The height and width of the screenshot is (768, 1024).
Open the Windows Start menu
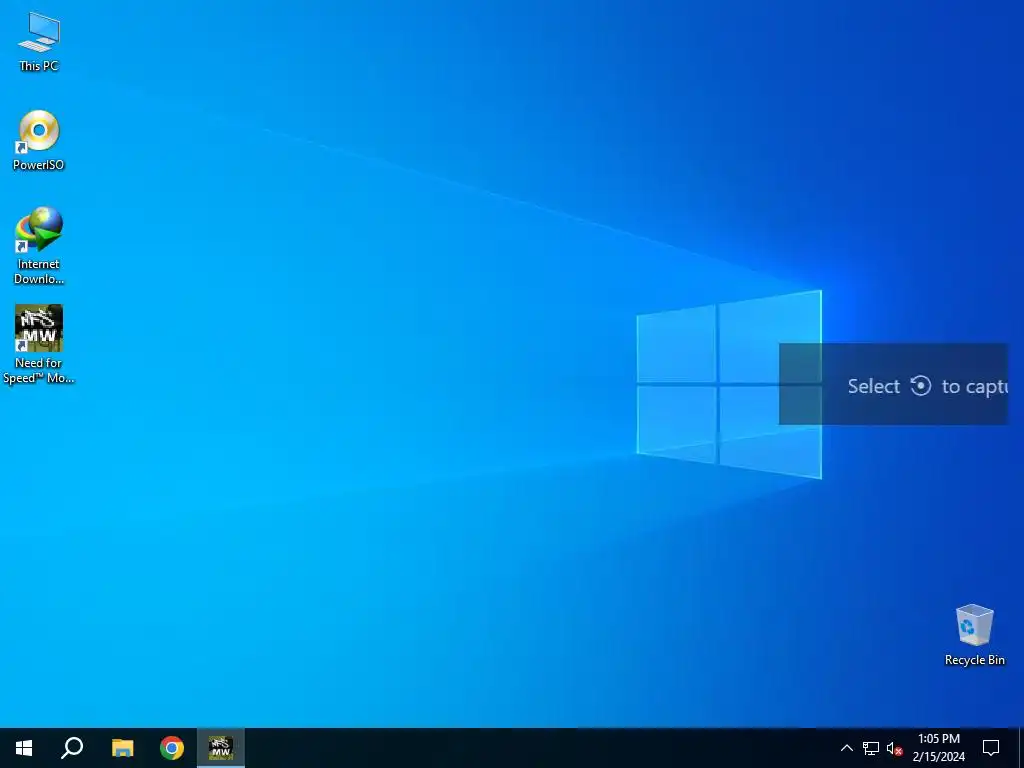coord(24,748)
